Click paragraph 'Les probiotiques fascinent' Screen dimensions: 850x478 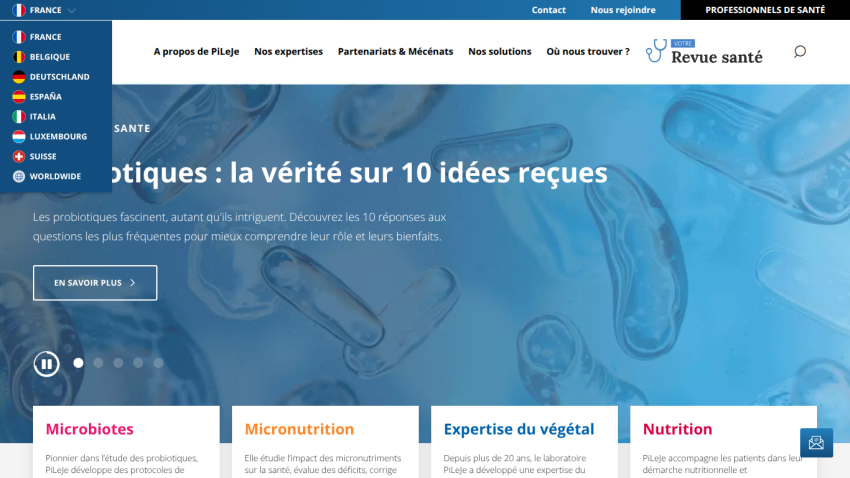point(239,227)
